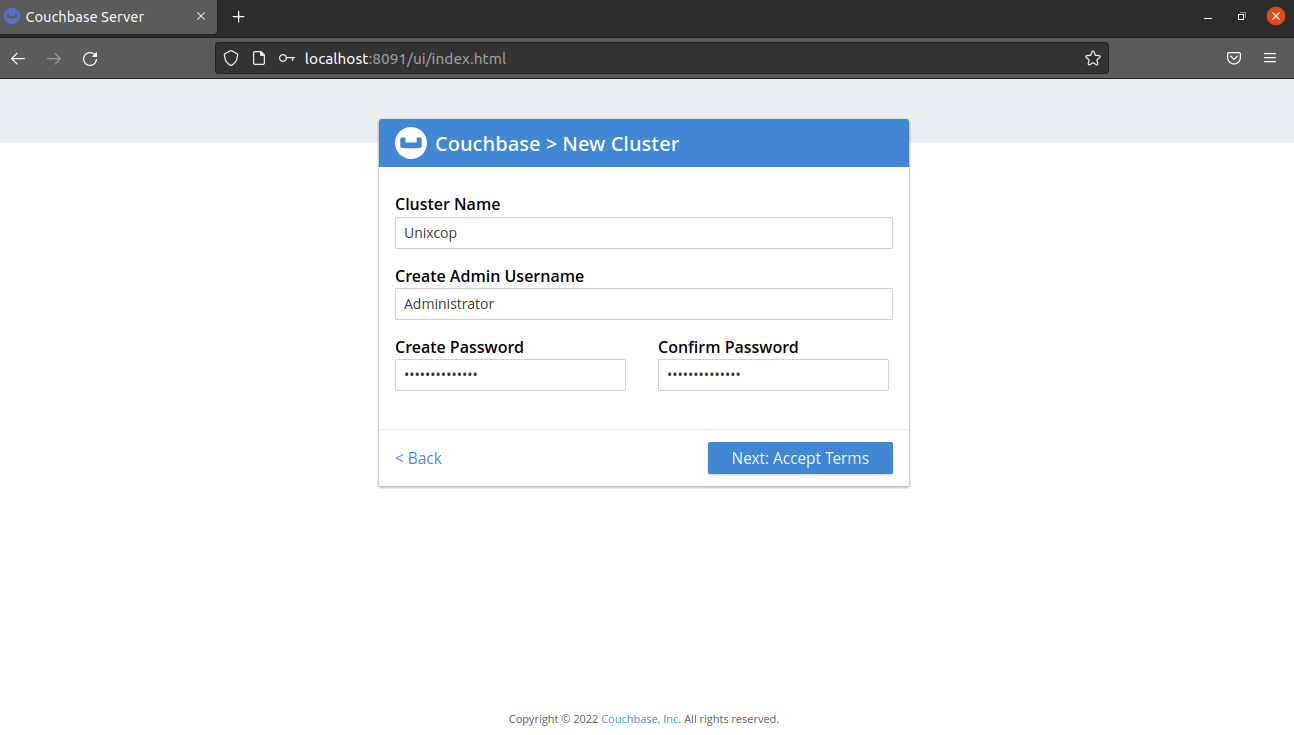Minimize the browser window
The image size is (1294, 735).
point(1208,17)
